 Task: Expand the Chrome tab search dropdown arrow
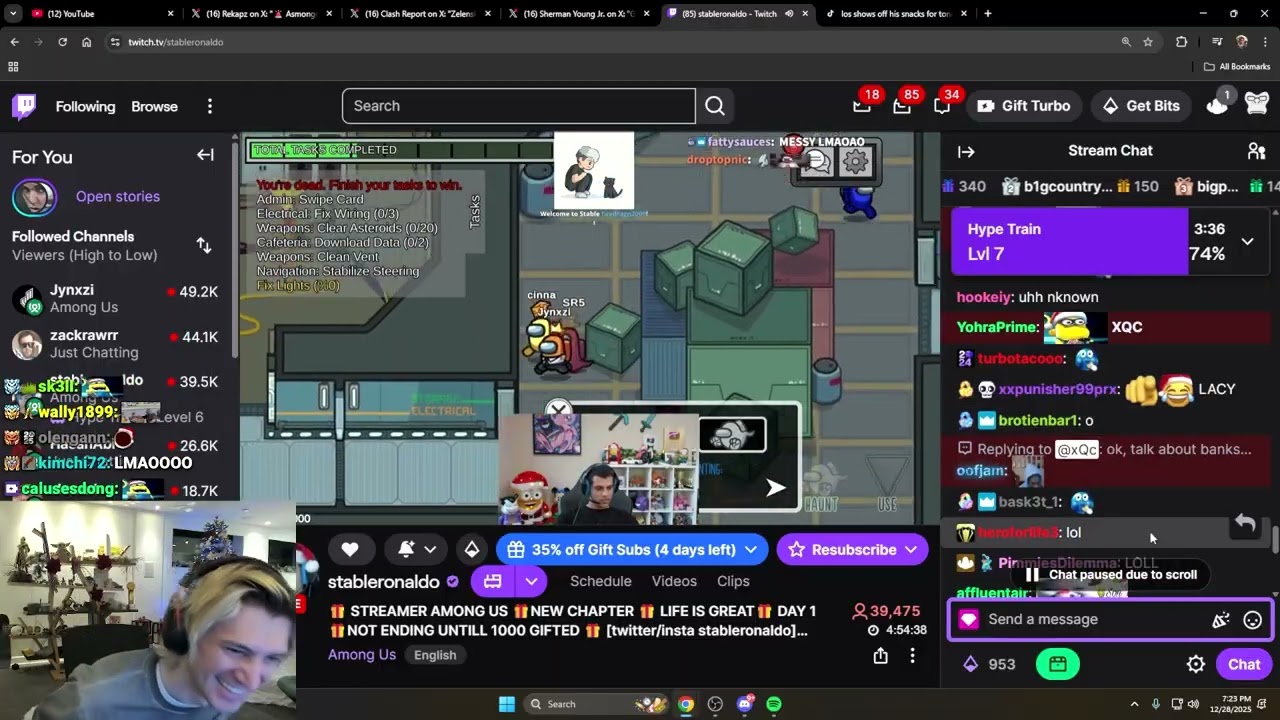click(x=13, y=14)
